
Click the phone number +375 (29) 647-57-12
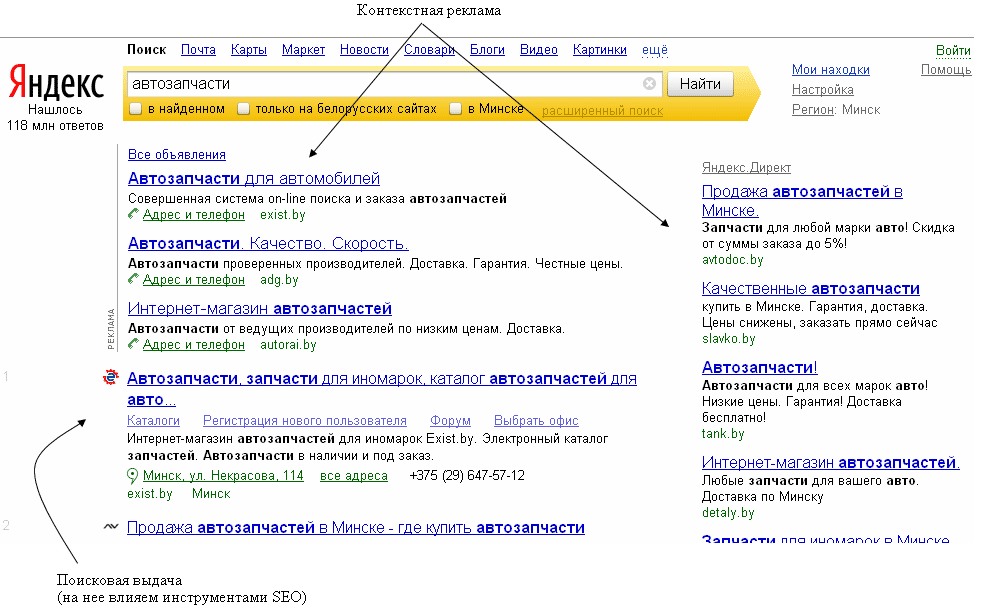click(467, 476)
